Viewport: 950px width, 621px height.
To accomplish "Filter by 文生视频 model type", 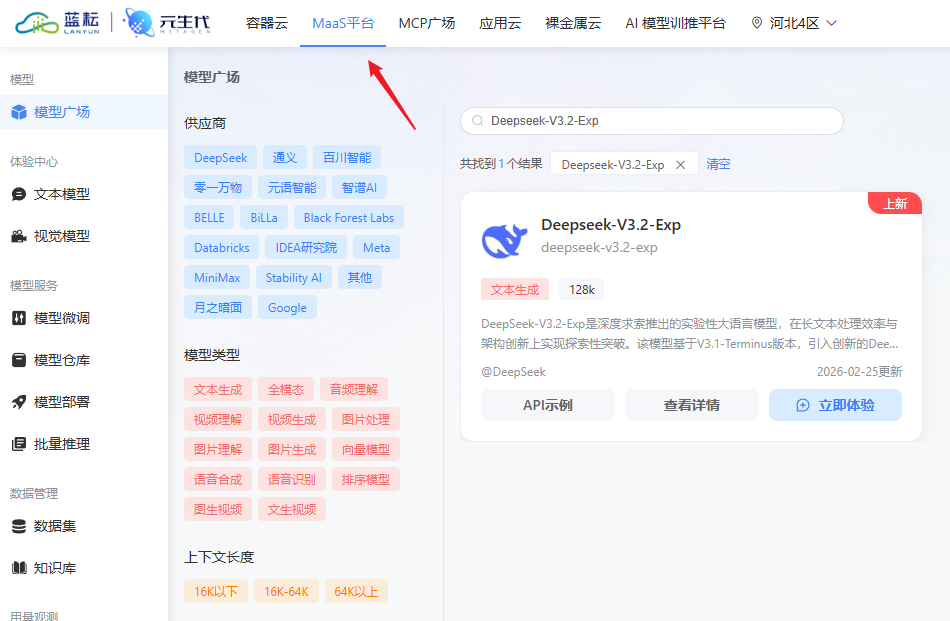I will pyautogui.click(x=292, y=510).
